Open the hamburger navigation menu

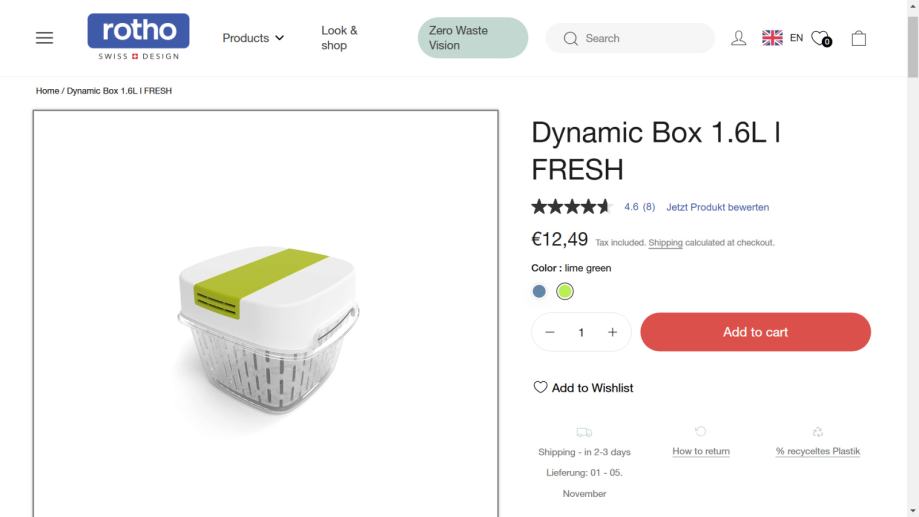45,38
